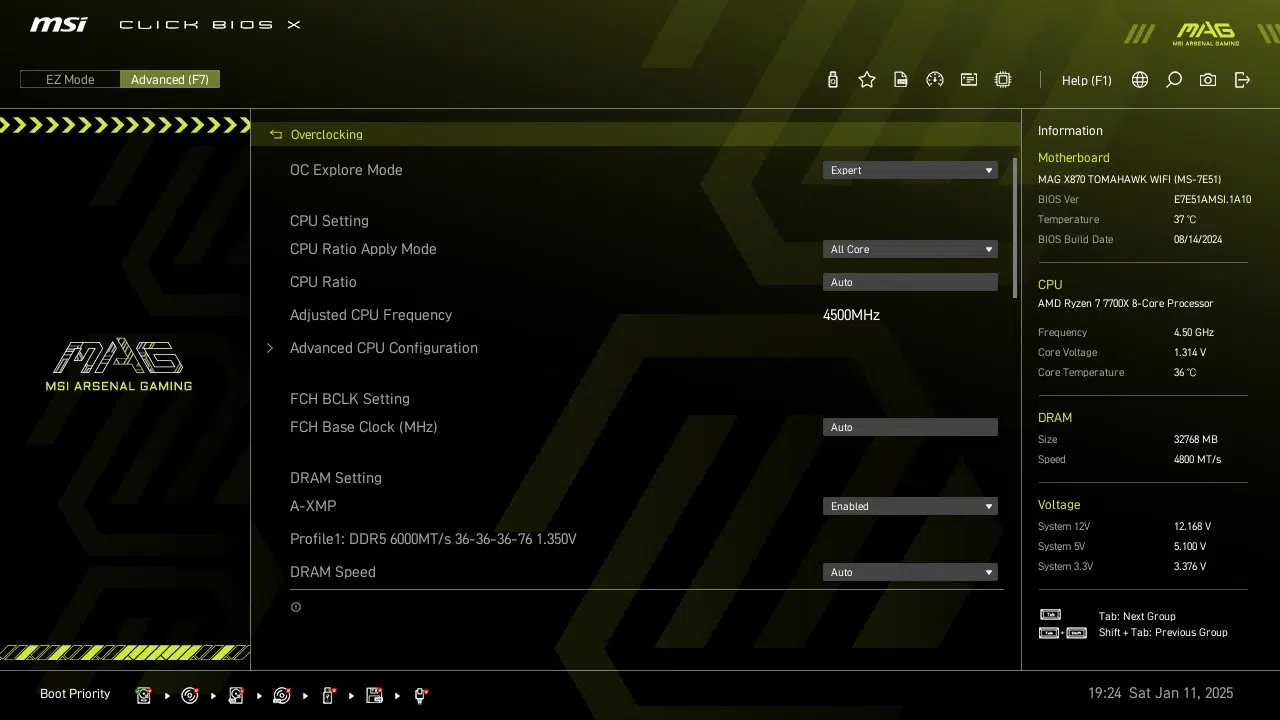Screen dimensions: 1280x720
Task: Open CPU Ratio Apply Mode All Core dropdown
Action: pyautogui.click(x=910, y=249)
